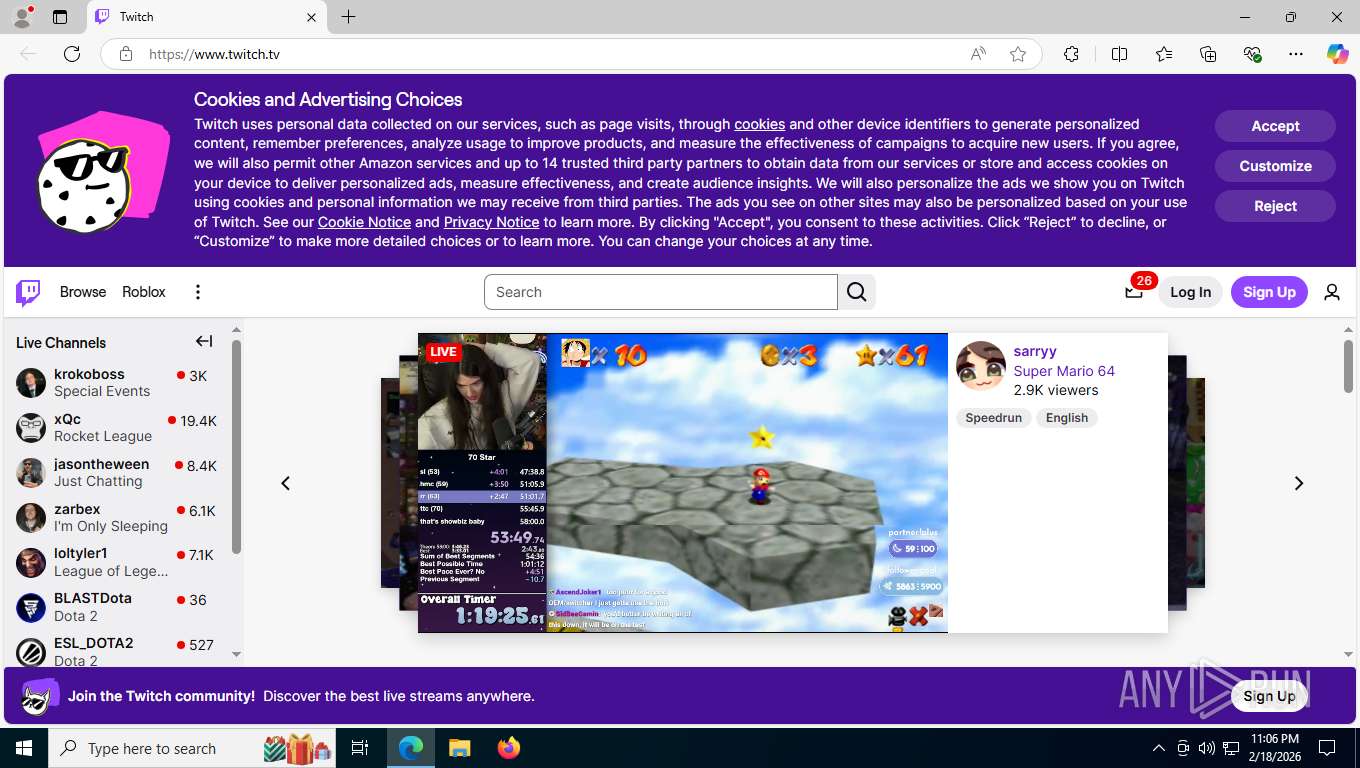
Task: Toggle Read aloud icon in address bar
Action: [978, 54]
